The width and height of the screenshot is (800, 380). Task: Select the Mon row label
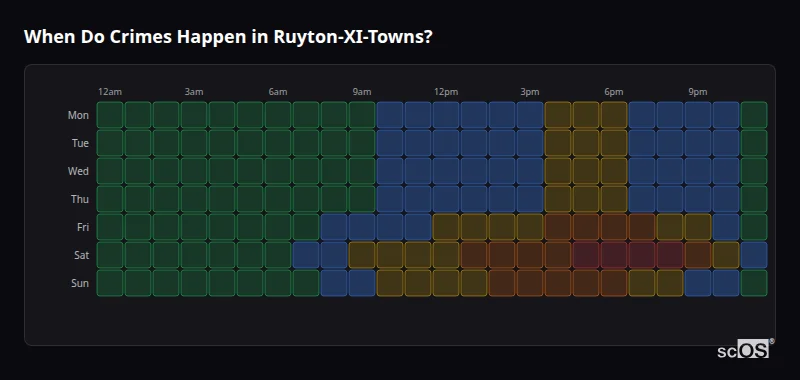(78, 115)
